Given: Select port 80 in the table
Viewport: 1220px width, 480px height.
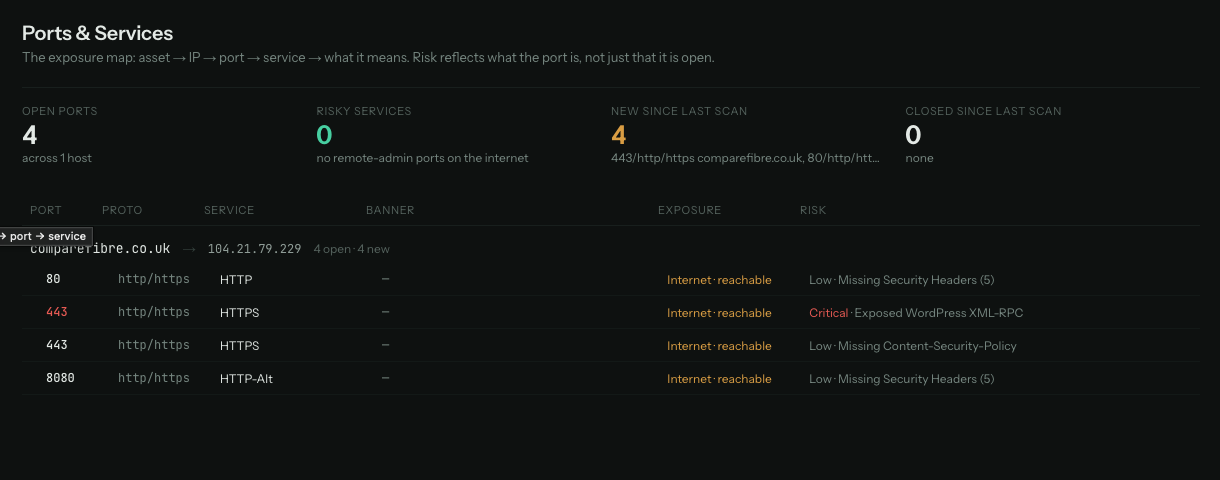Looking at the screenshot, I should click(x=53, y=280).
